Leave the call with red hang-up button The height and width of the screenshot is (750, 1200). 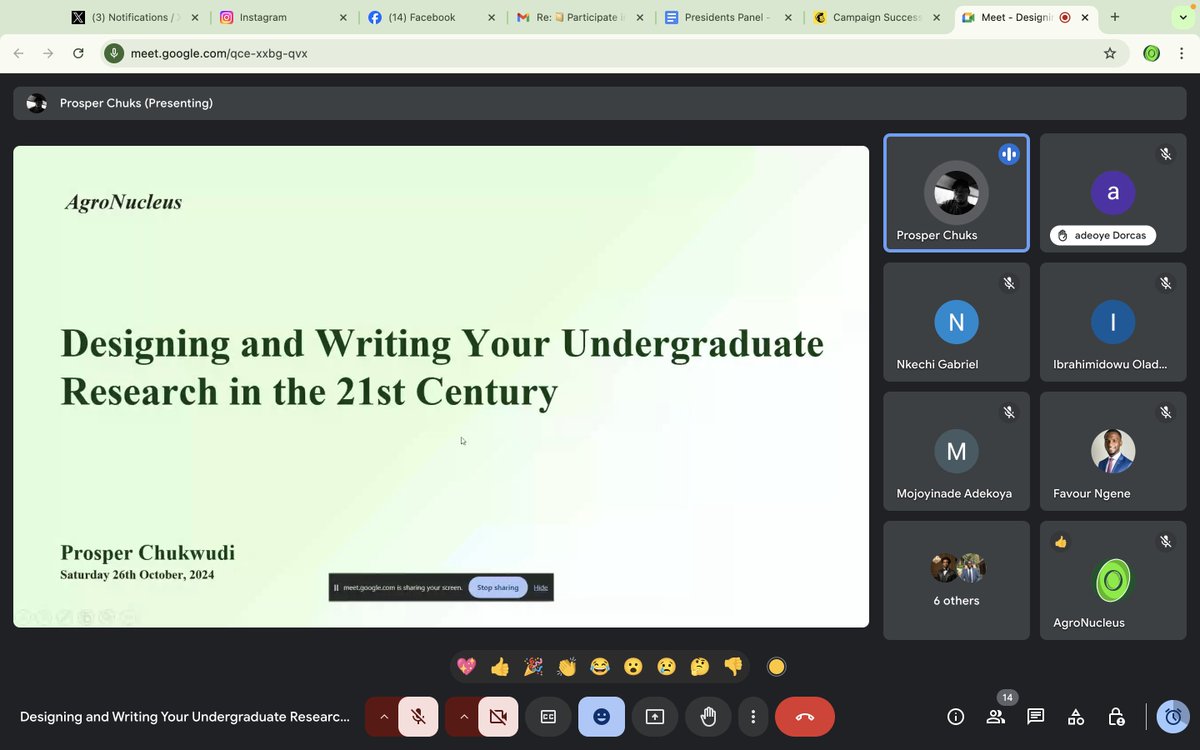805,716
